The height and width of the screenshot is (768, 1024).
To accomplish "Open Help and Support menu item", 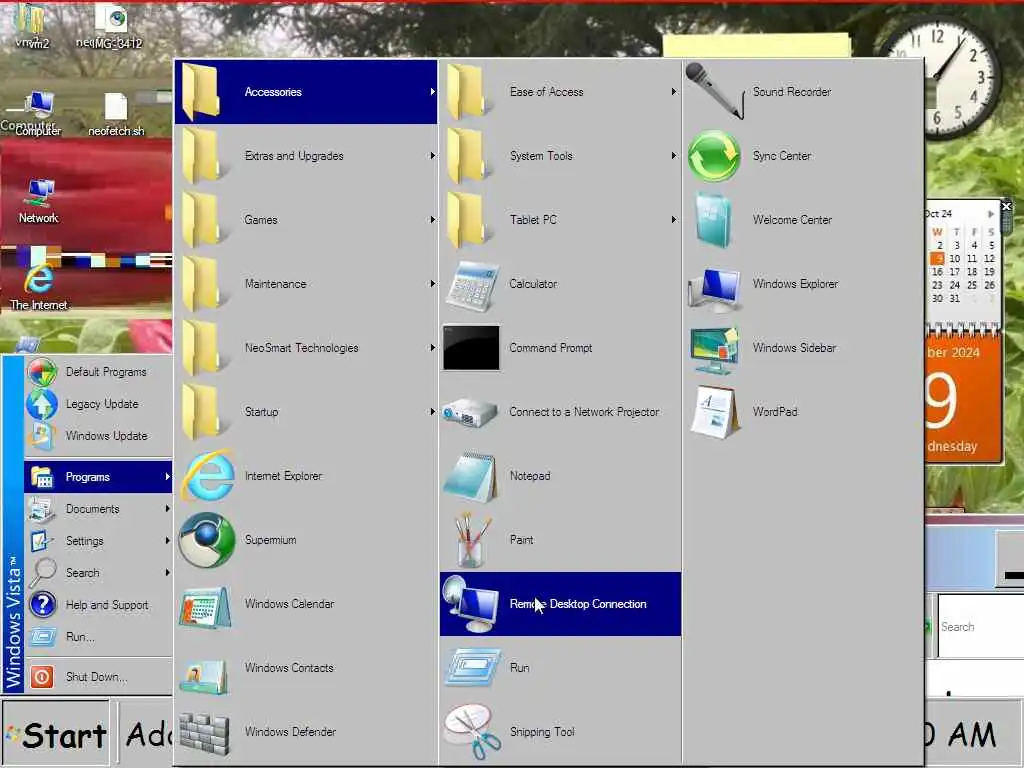I will click(99, 605).
